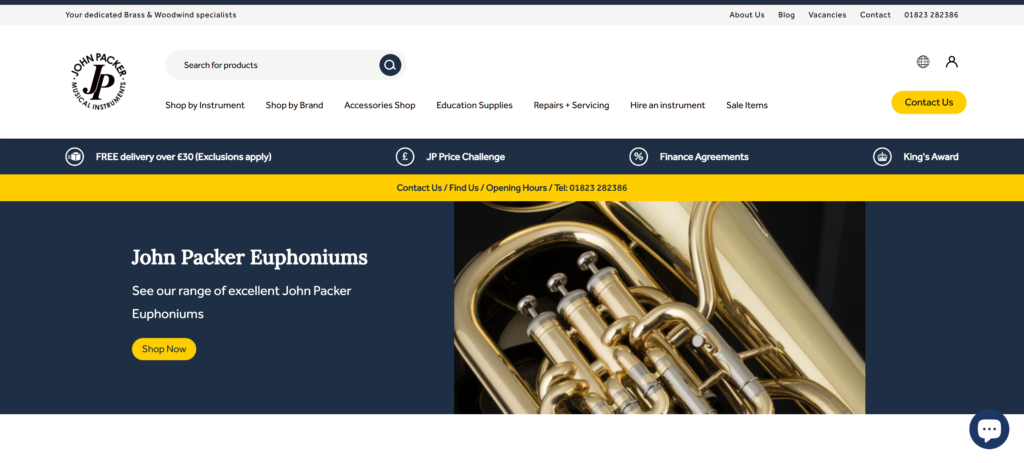The height and width of the screenshot is (463, 1024).
Task: Expand the Shop by Brand menu
Action: click(x=294, y=105)
